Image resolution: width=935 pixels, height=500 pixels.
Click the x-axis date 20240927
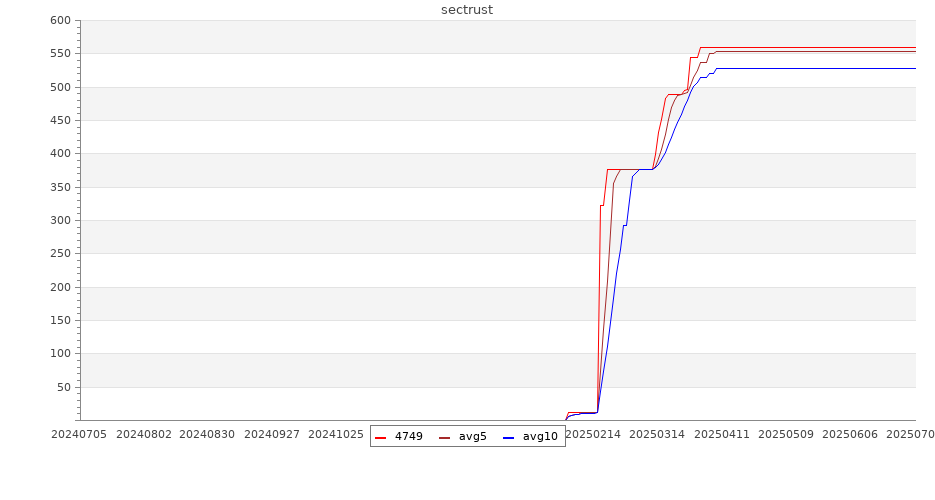tap(272, 434)
